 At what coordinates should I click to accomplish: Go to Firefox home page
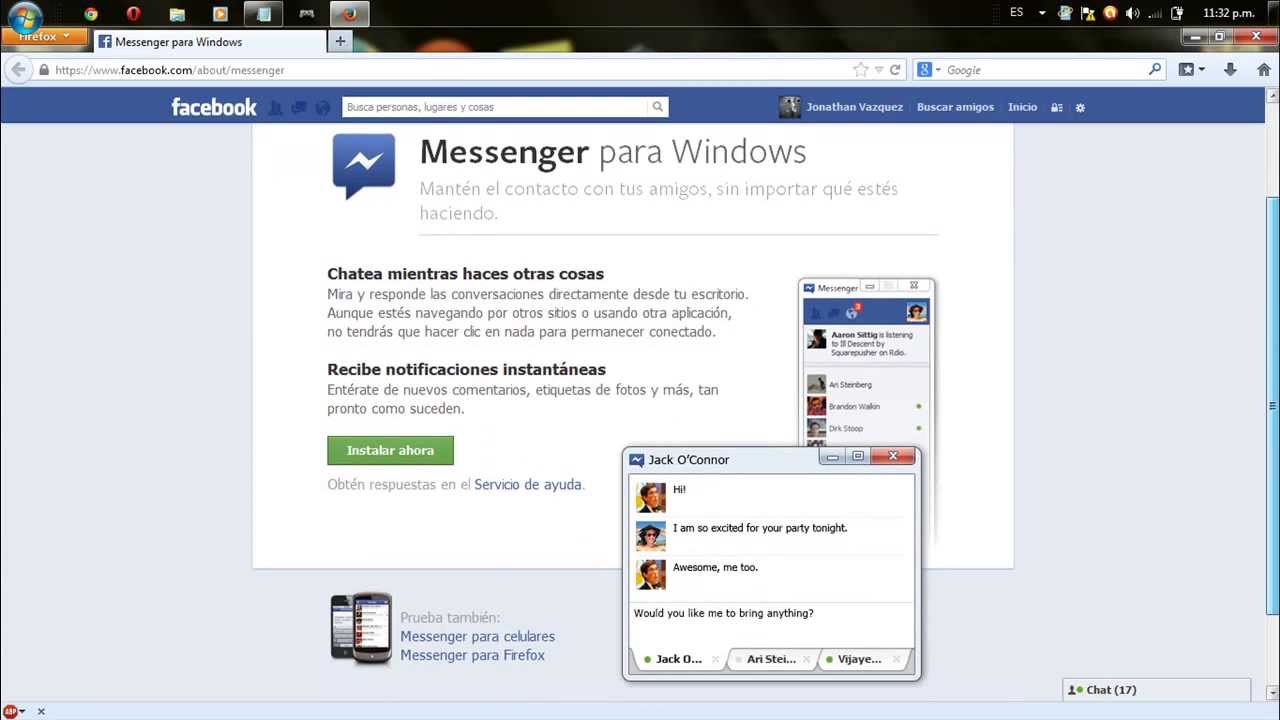click(1263, 70)
